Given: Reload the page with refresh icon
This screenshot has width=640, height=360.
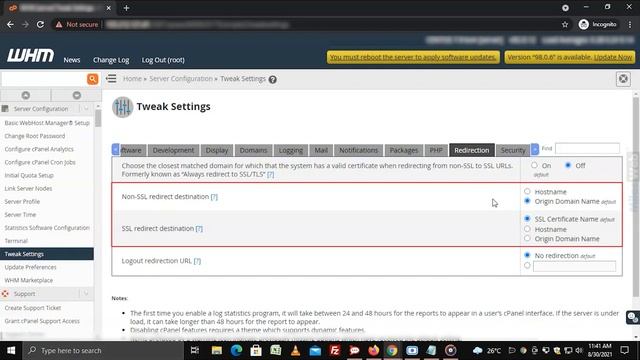Looking at the screenshot, I should point(40,24).
